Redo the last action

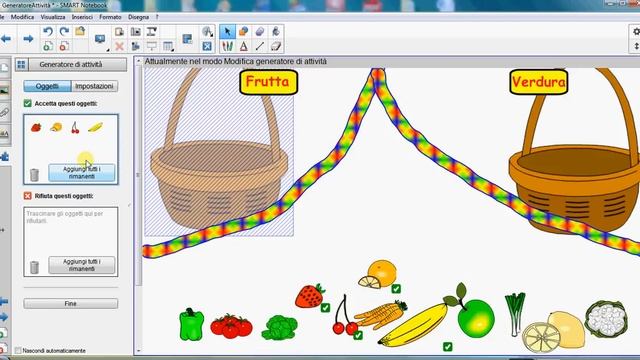click(64, 31)
